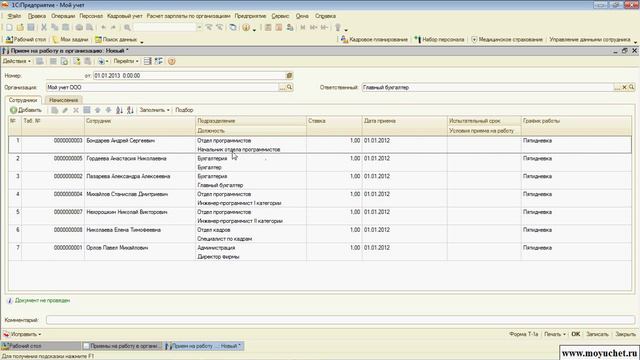Click the orange help icon in document toolbar
Image resolution: width=640 pixels, height=360 pixels.
click(x=171, y=61)
